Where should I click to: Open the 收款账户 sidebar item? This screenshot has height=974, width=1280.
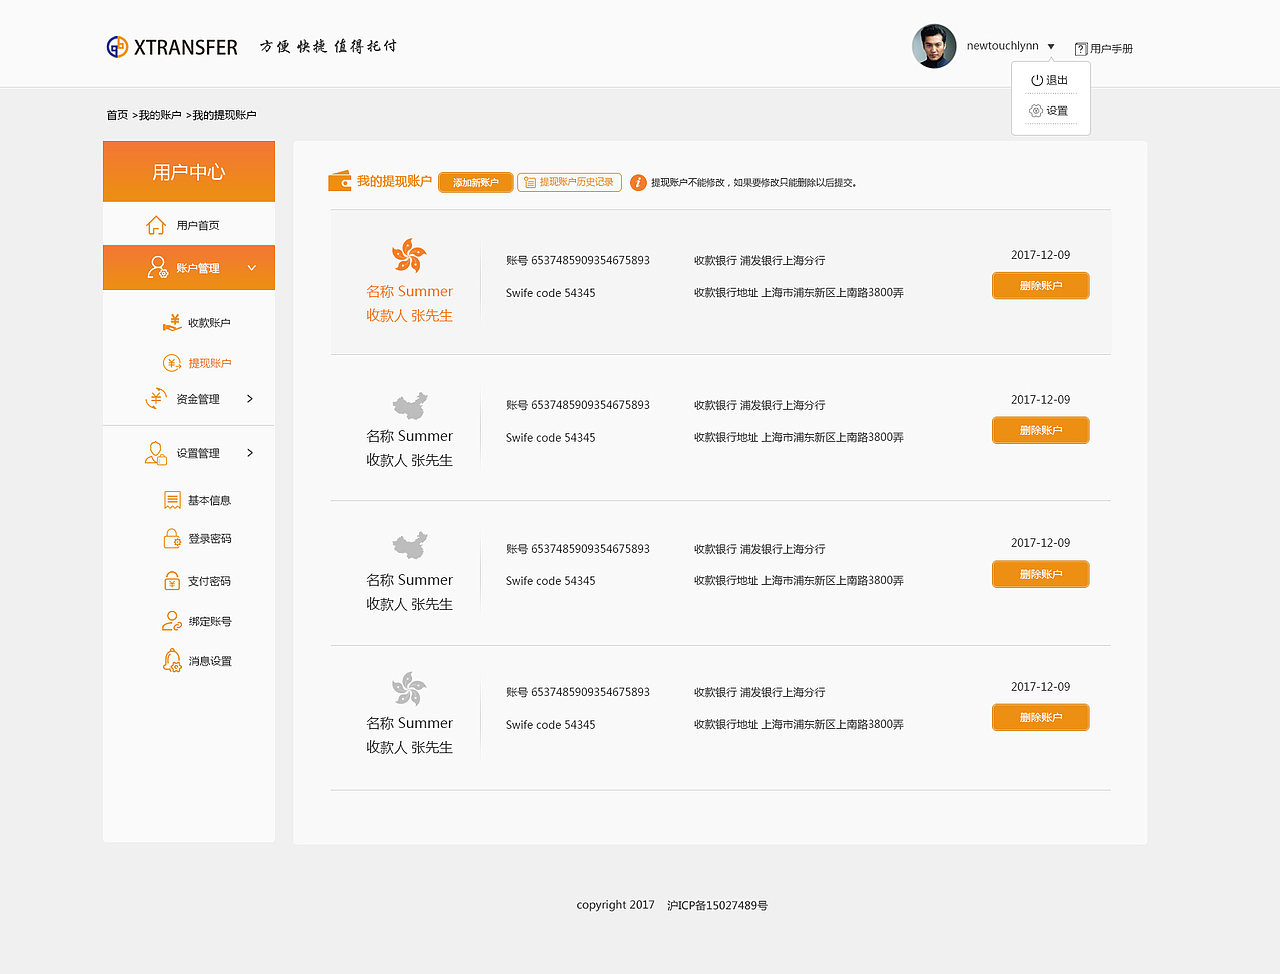[x=209, y=323]
